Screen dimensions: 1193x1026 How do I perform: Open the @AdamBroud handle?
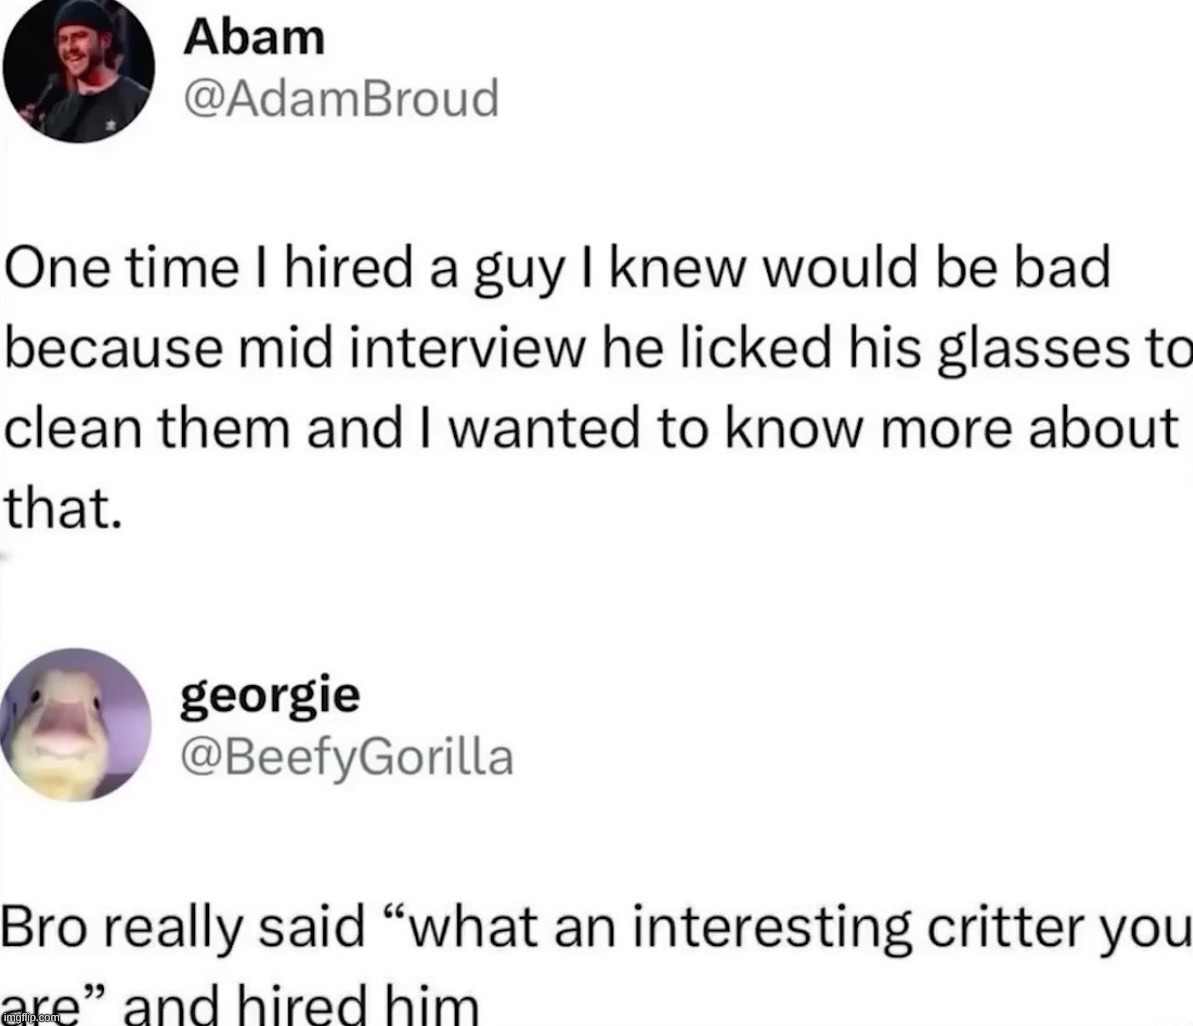coord(341,98)
